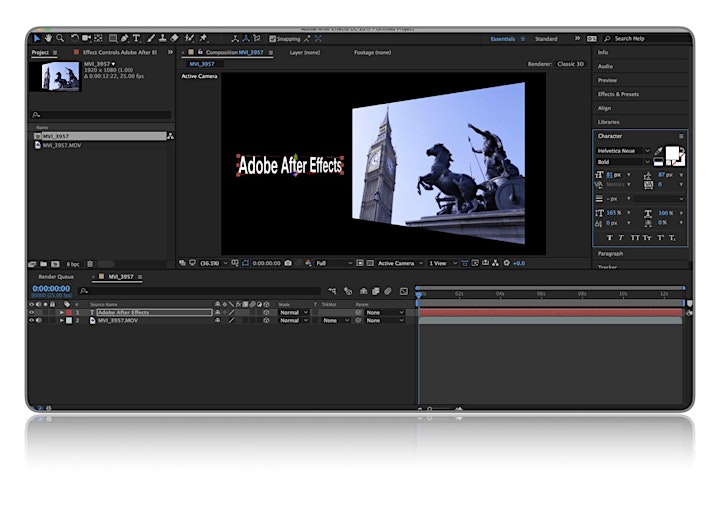Toggle All Caps in Character panel

[635, 238]
